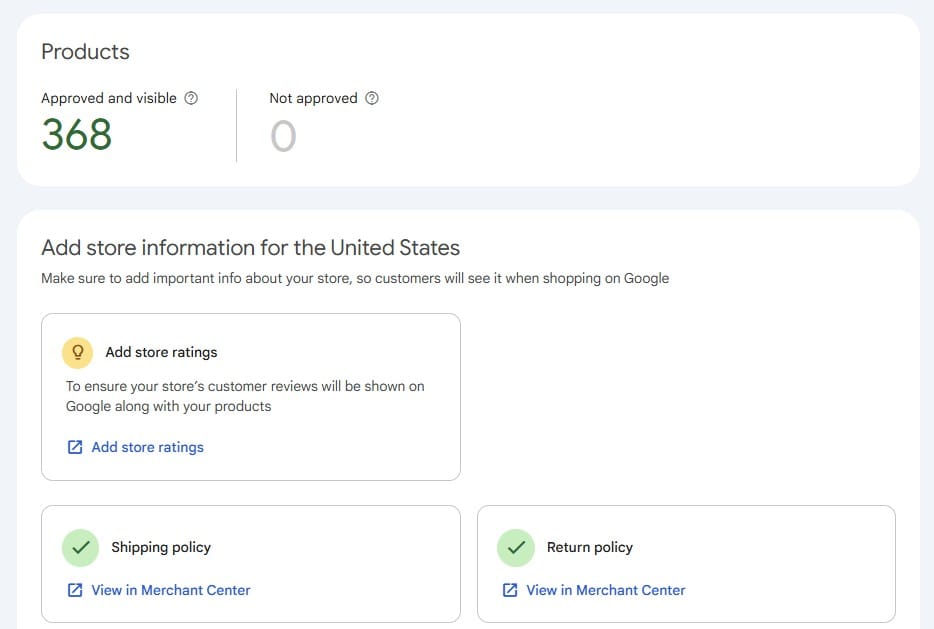Click the Add store information heading
The image size is (934, 629).
251,248
